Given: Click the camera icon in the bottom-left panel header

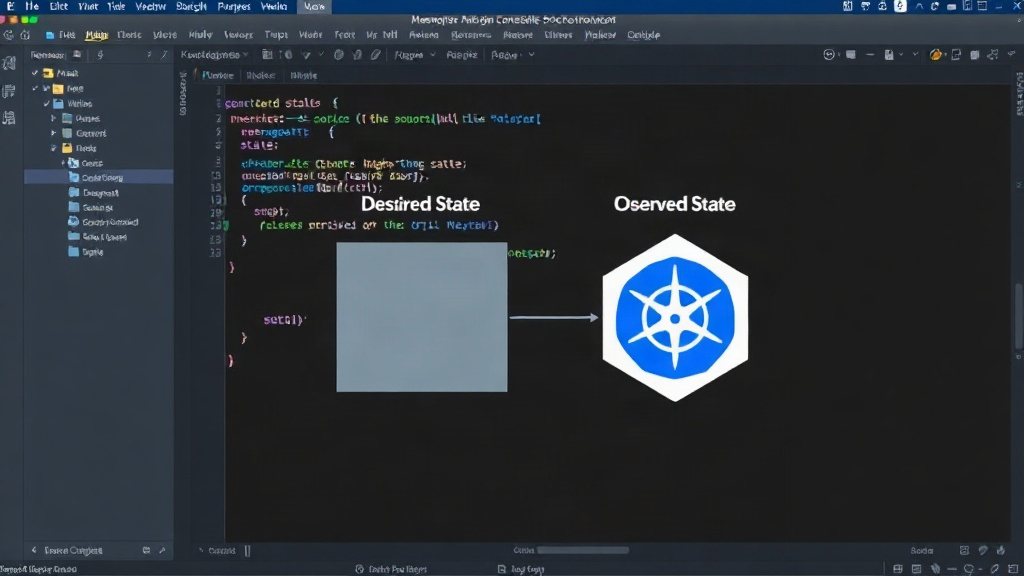Looking at the screenshot, I should click(146, 551).
